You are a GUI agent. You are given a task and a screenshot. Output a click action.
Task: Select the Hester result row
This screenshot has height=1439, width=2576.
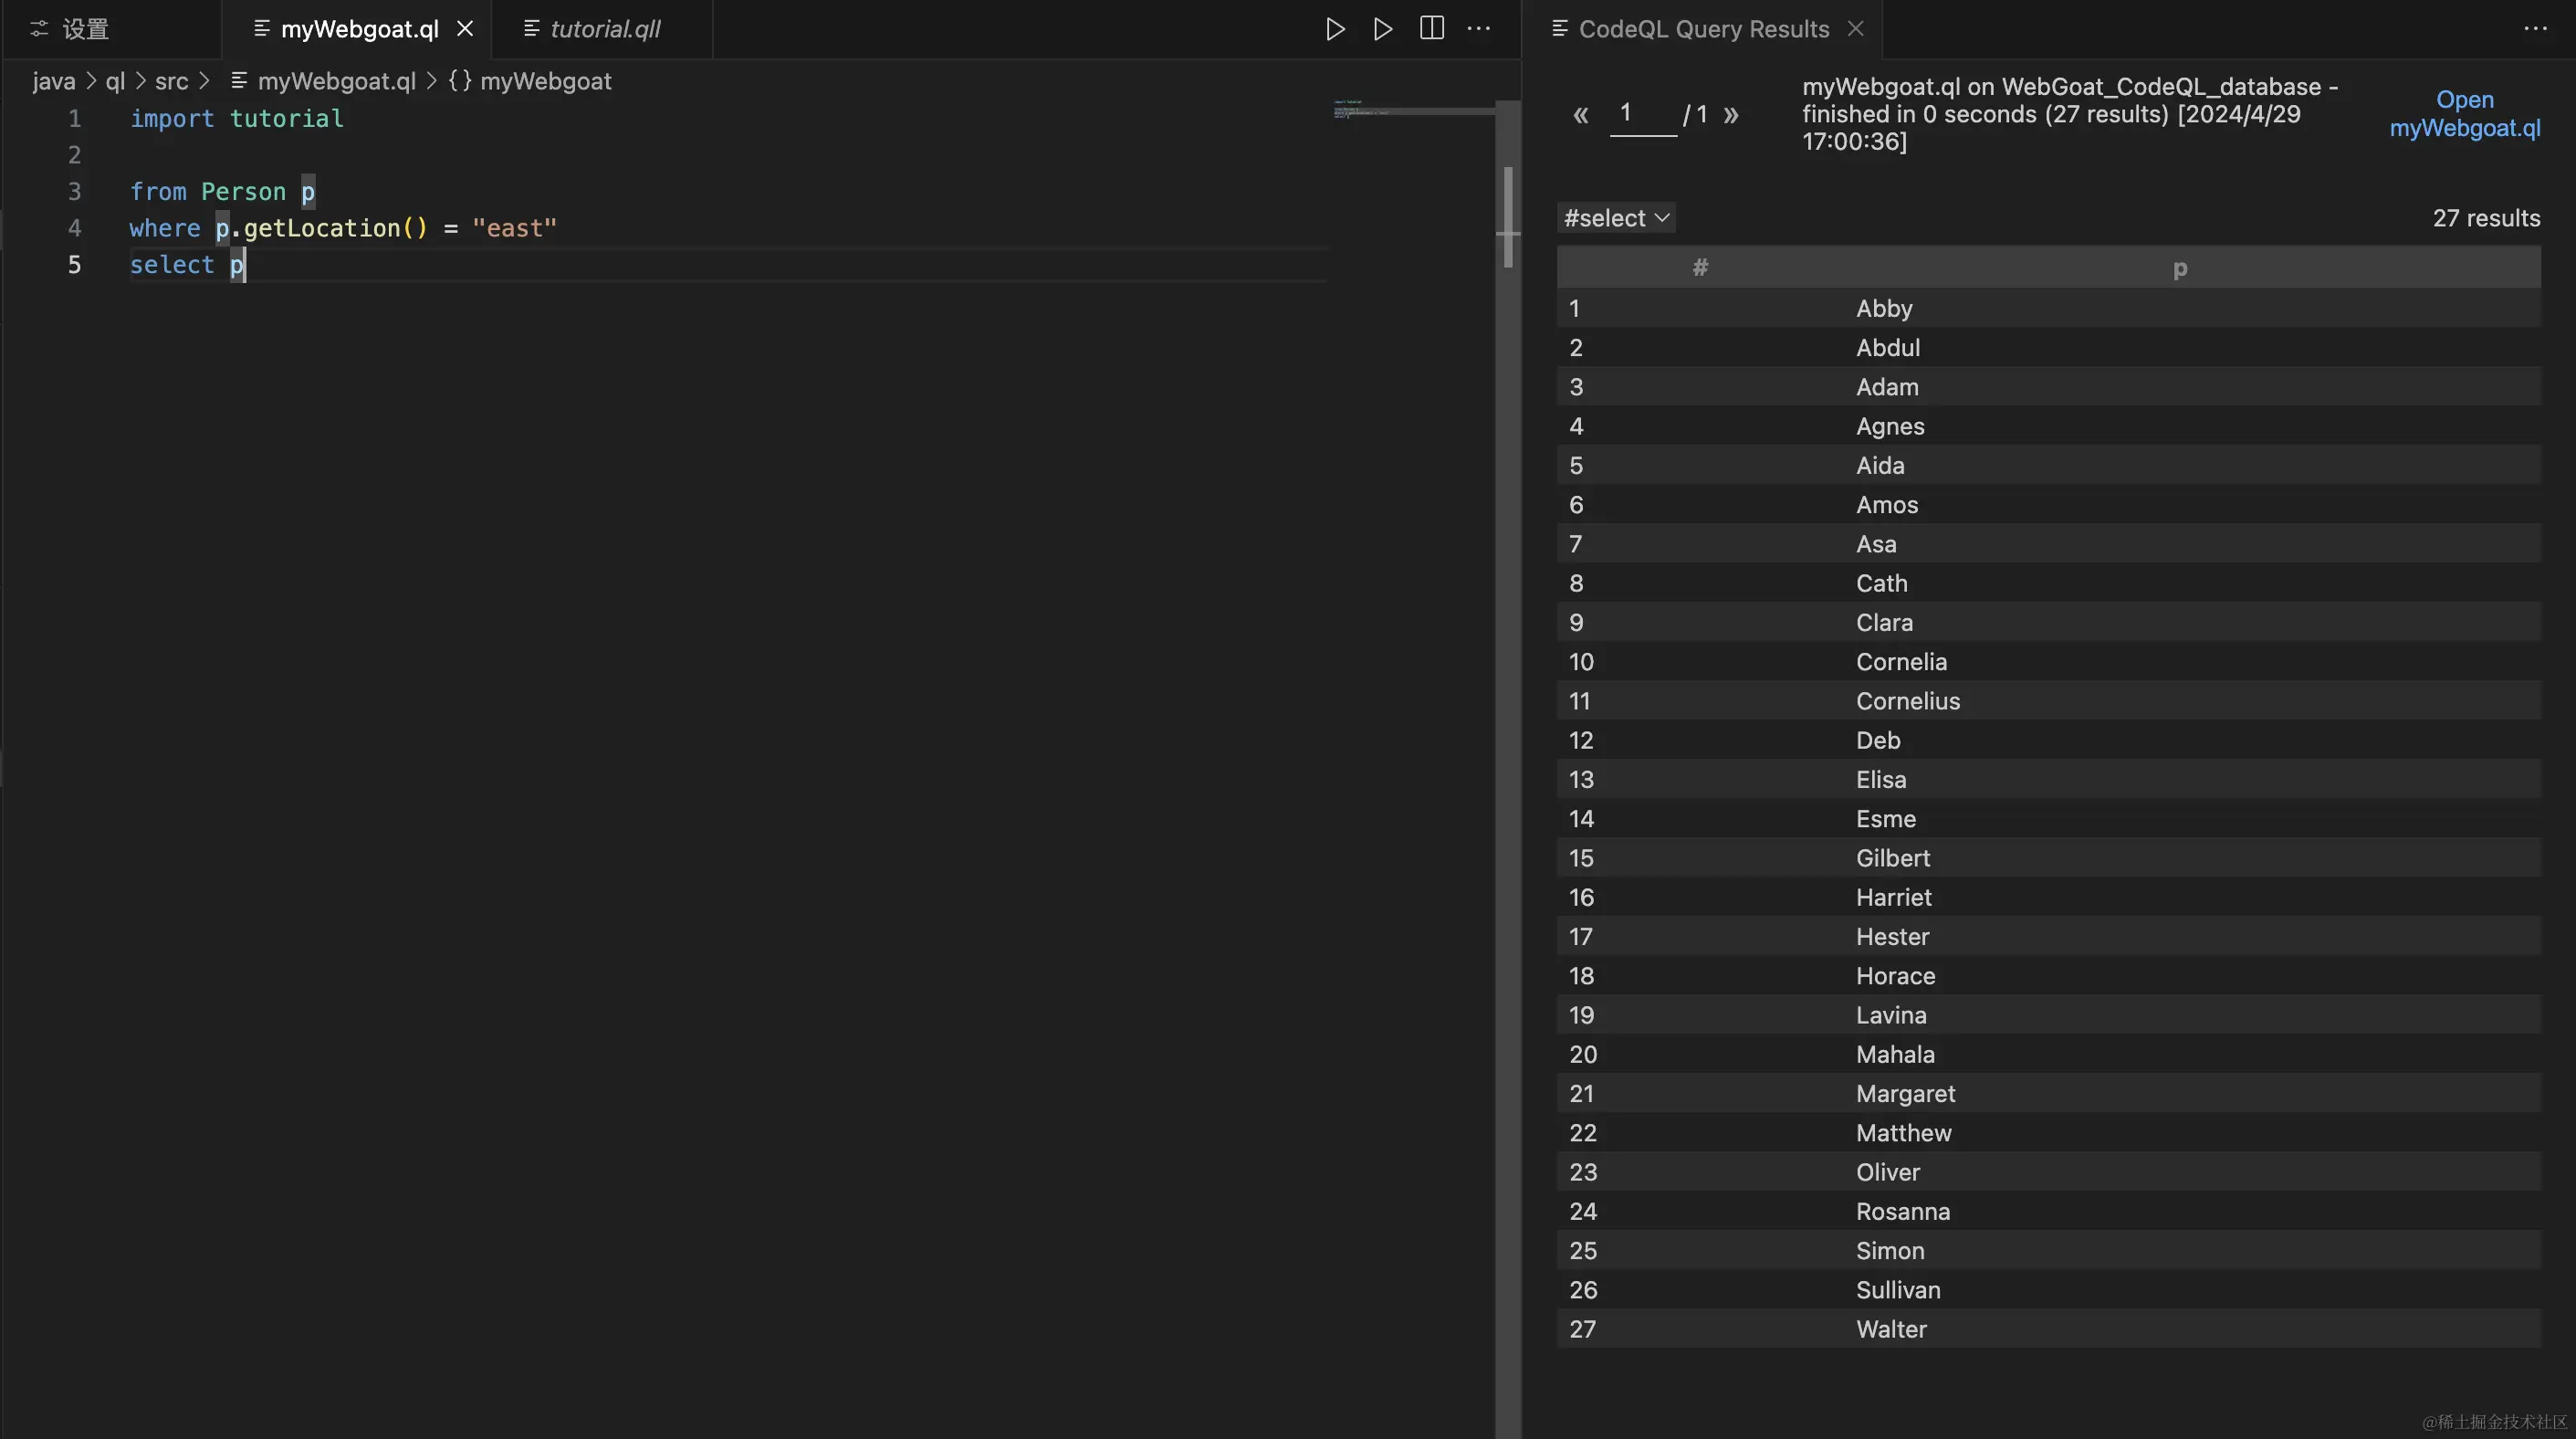pyautogui.click(x=2049, y=936)
